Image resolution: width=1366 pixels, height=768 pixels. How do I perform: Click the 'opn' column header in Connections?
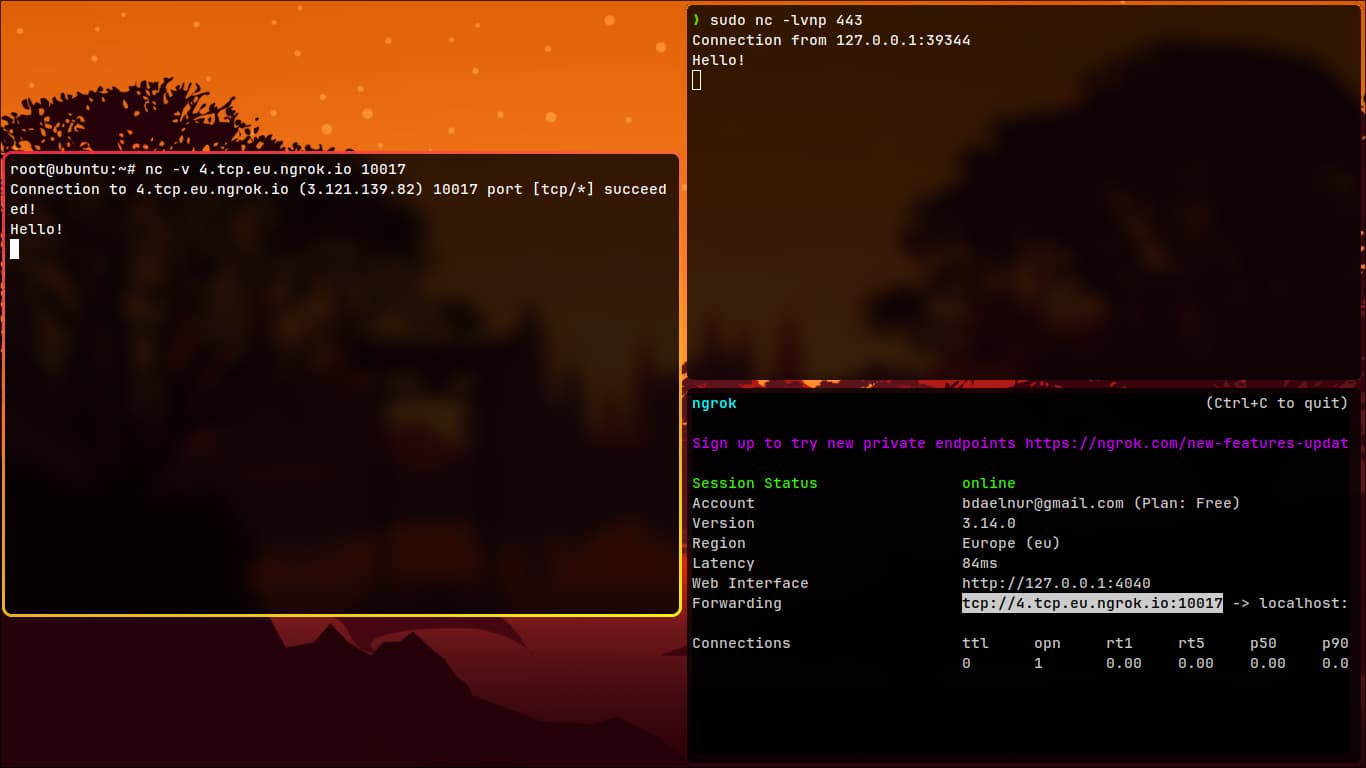tap(1047, 643)
